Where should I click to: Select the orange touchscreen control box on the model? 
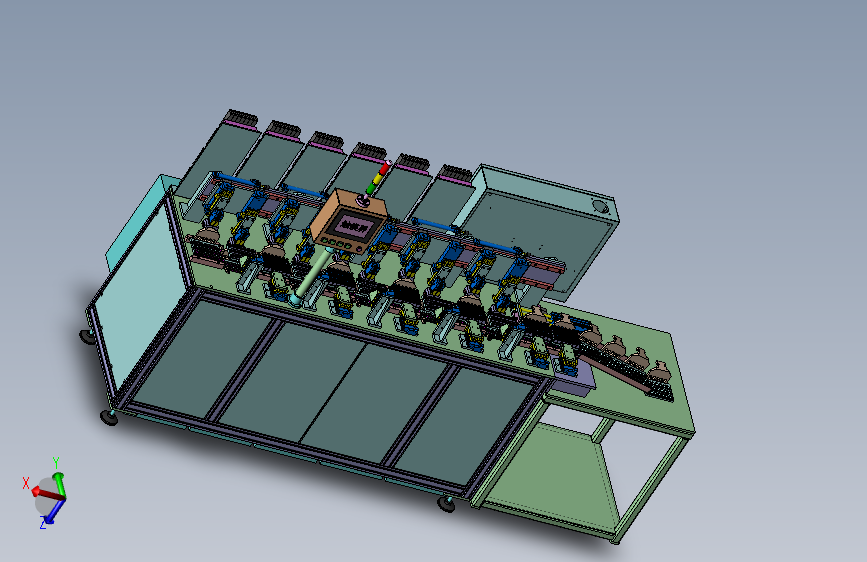(x=348, y=222)
